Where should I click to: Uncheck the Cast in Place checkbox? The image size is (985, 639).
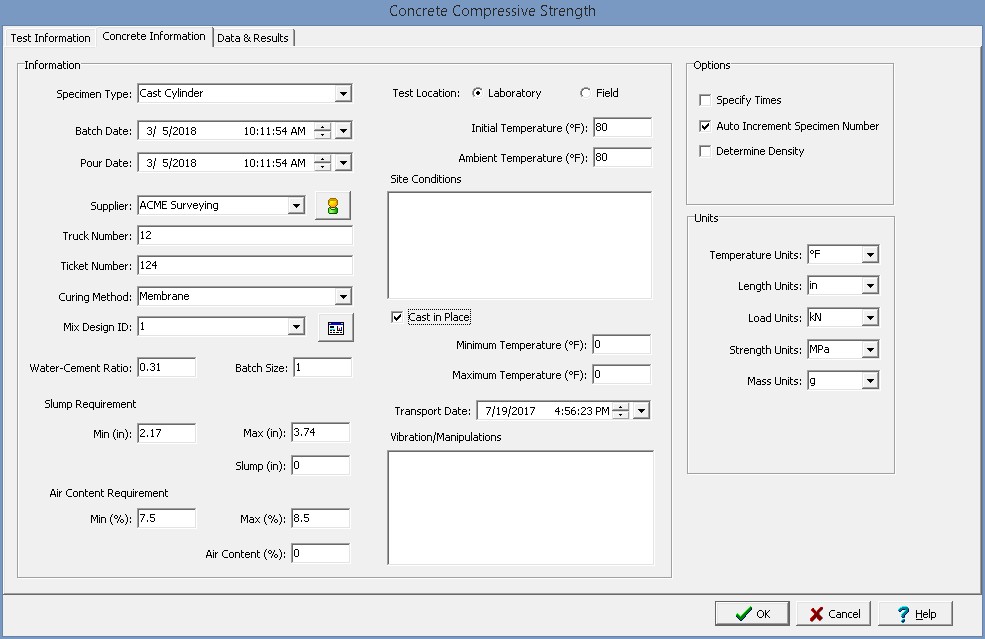[398, 317]
